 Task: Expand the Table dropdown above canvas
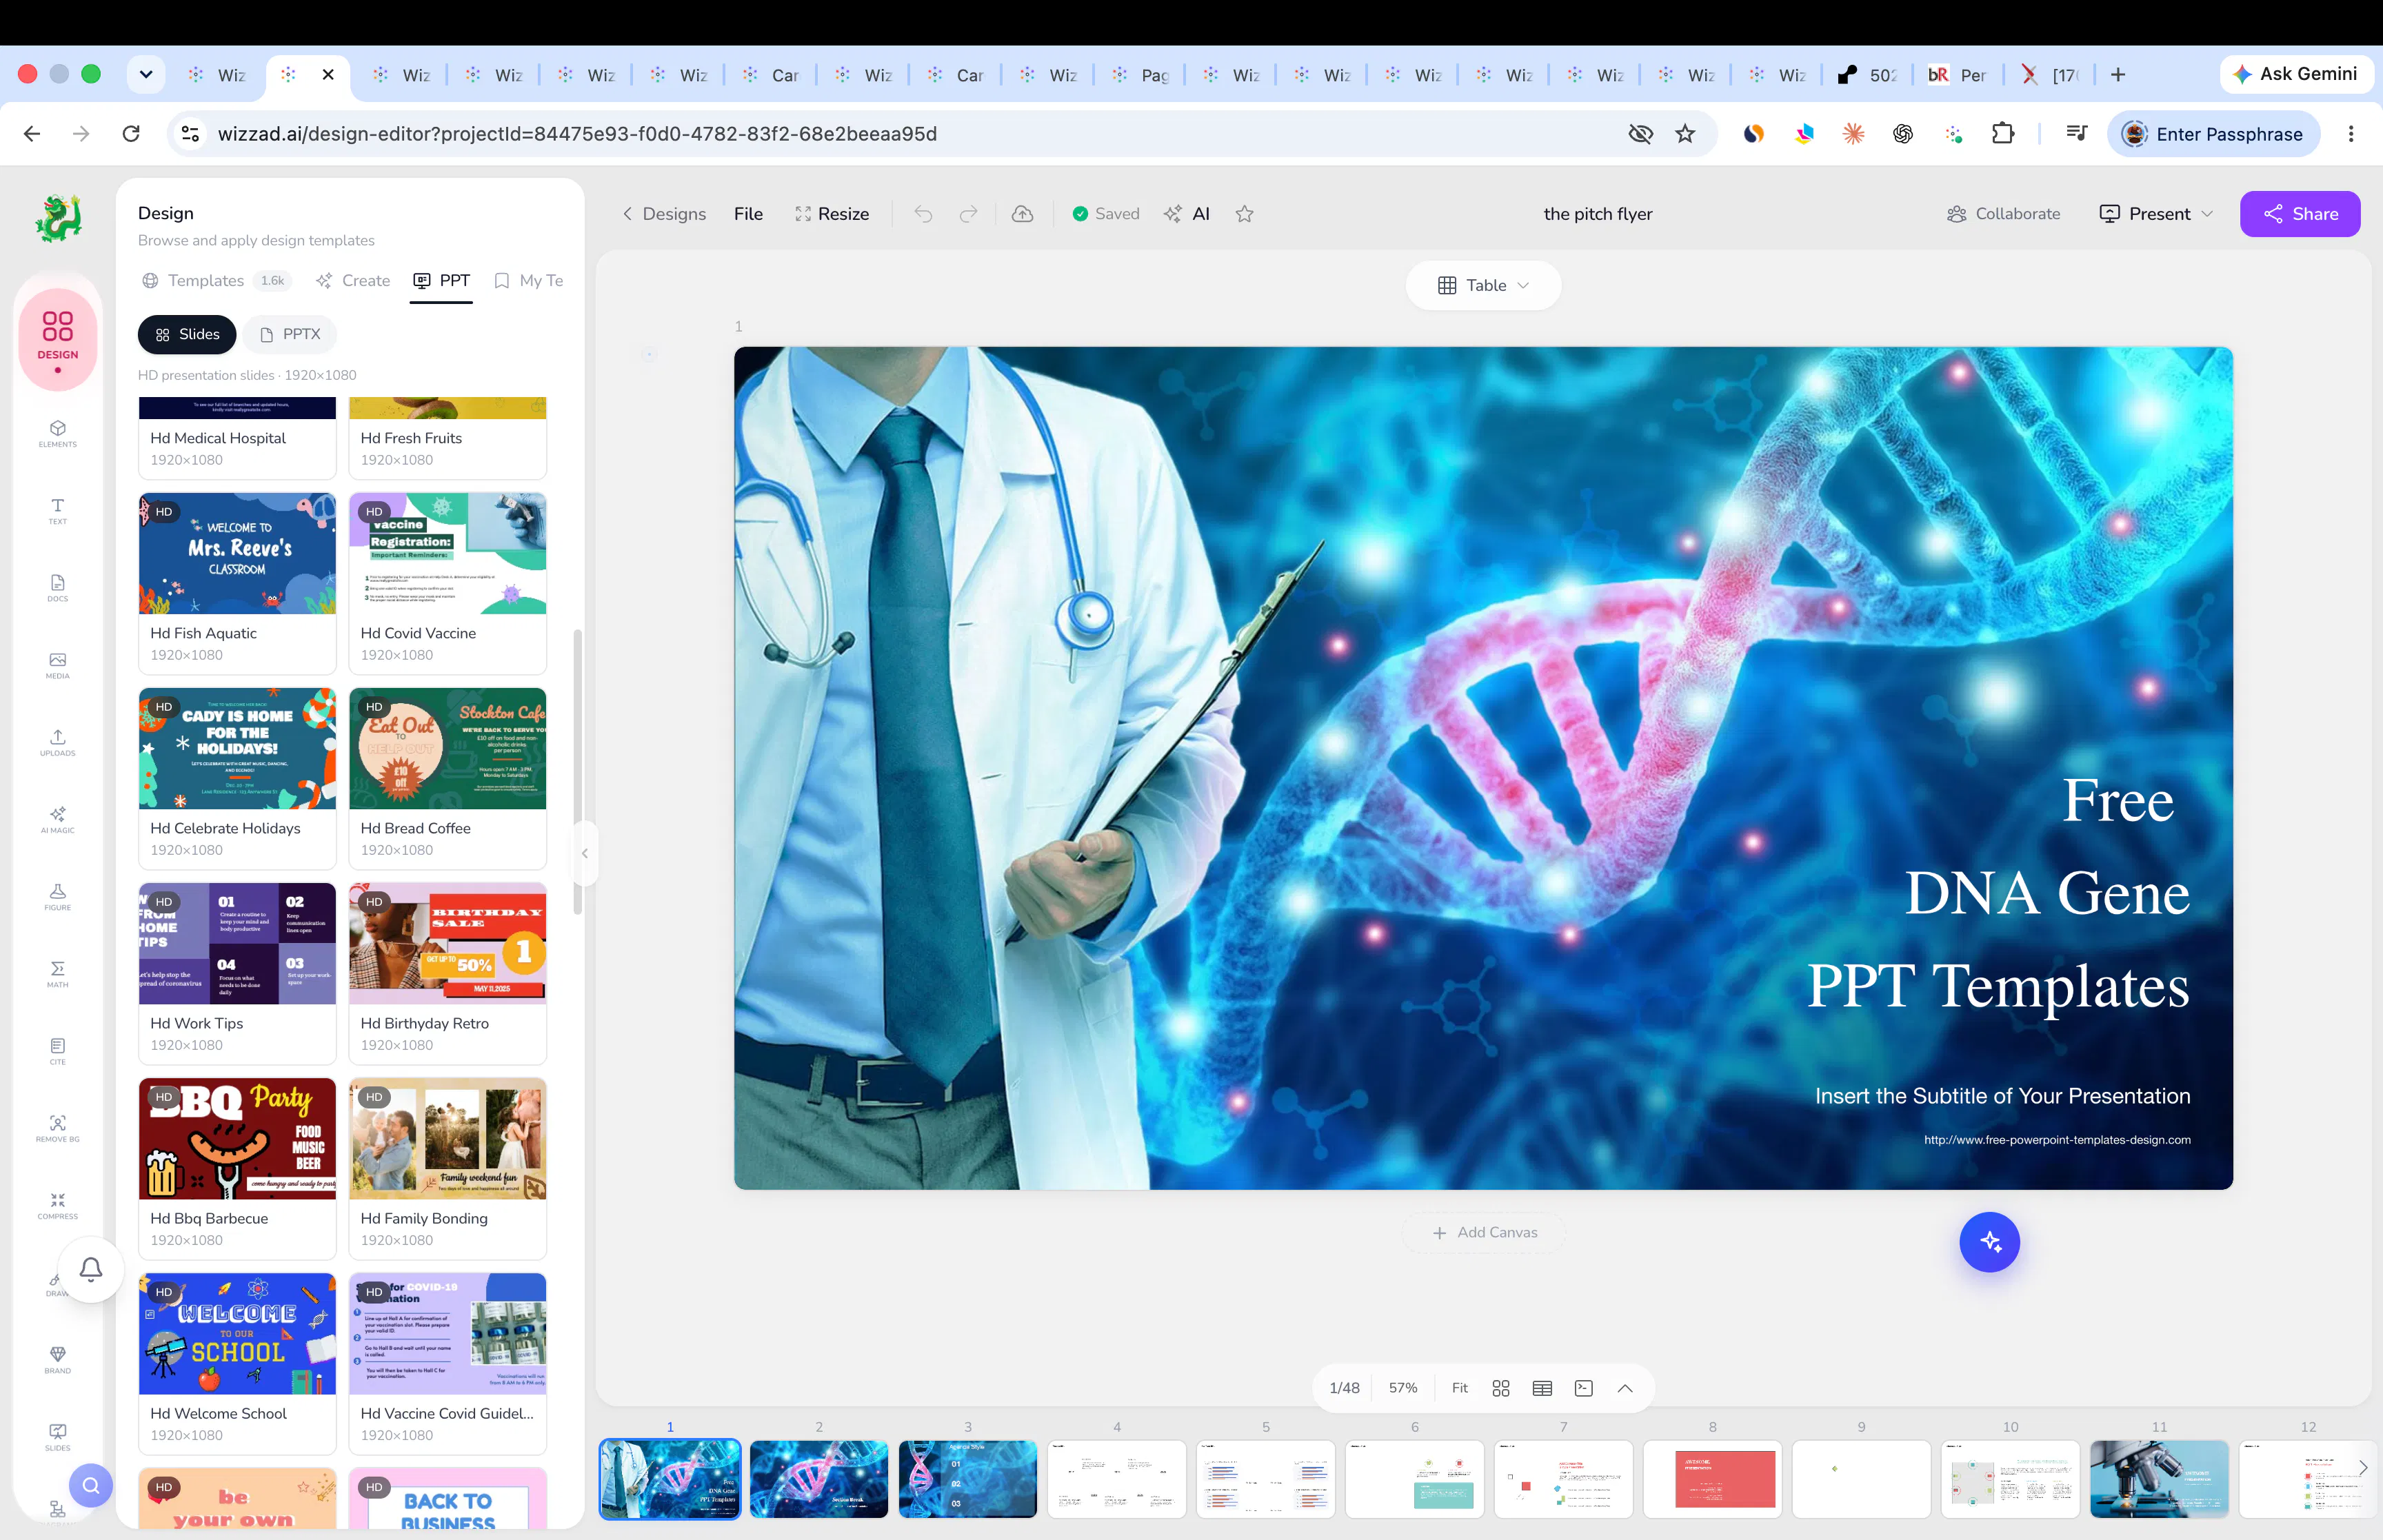(1483, 285)
